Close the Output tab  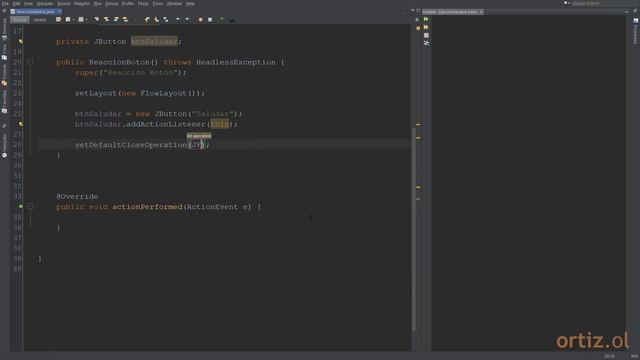click(481, 12)
